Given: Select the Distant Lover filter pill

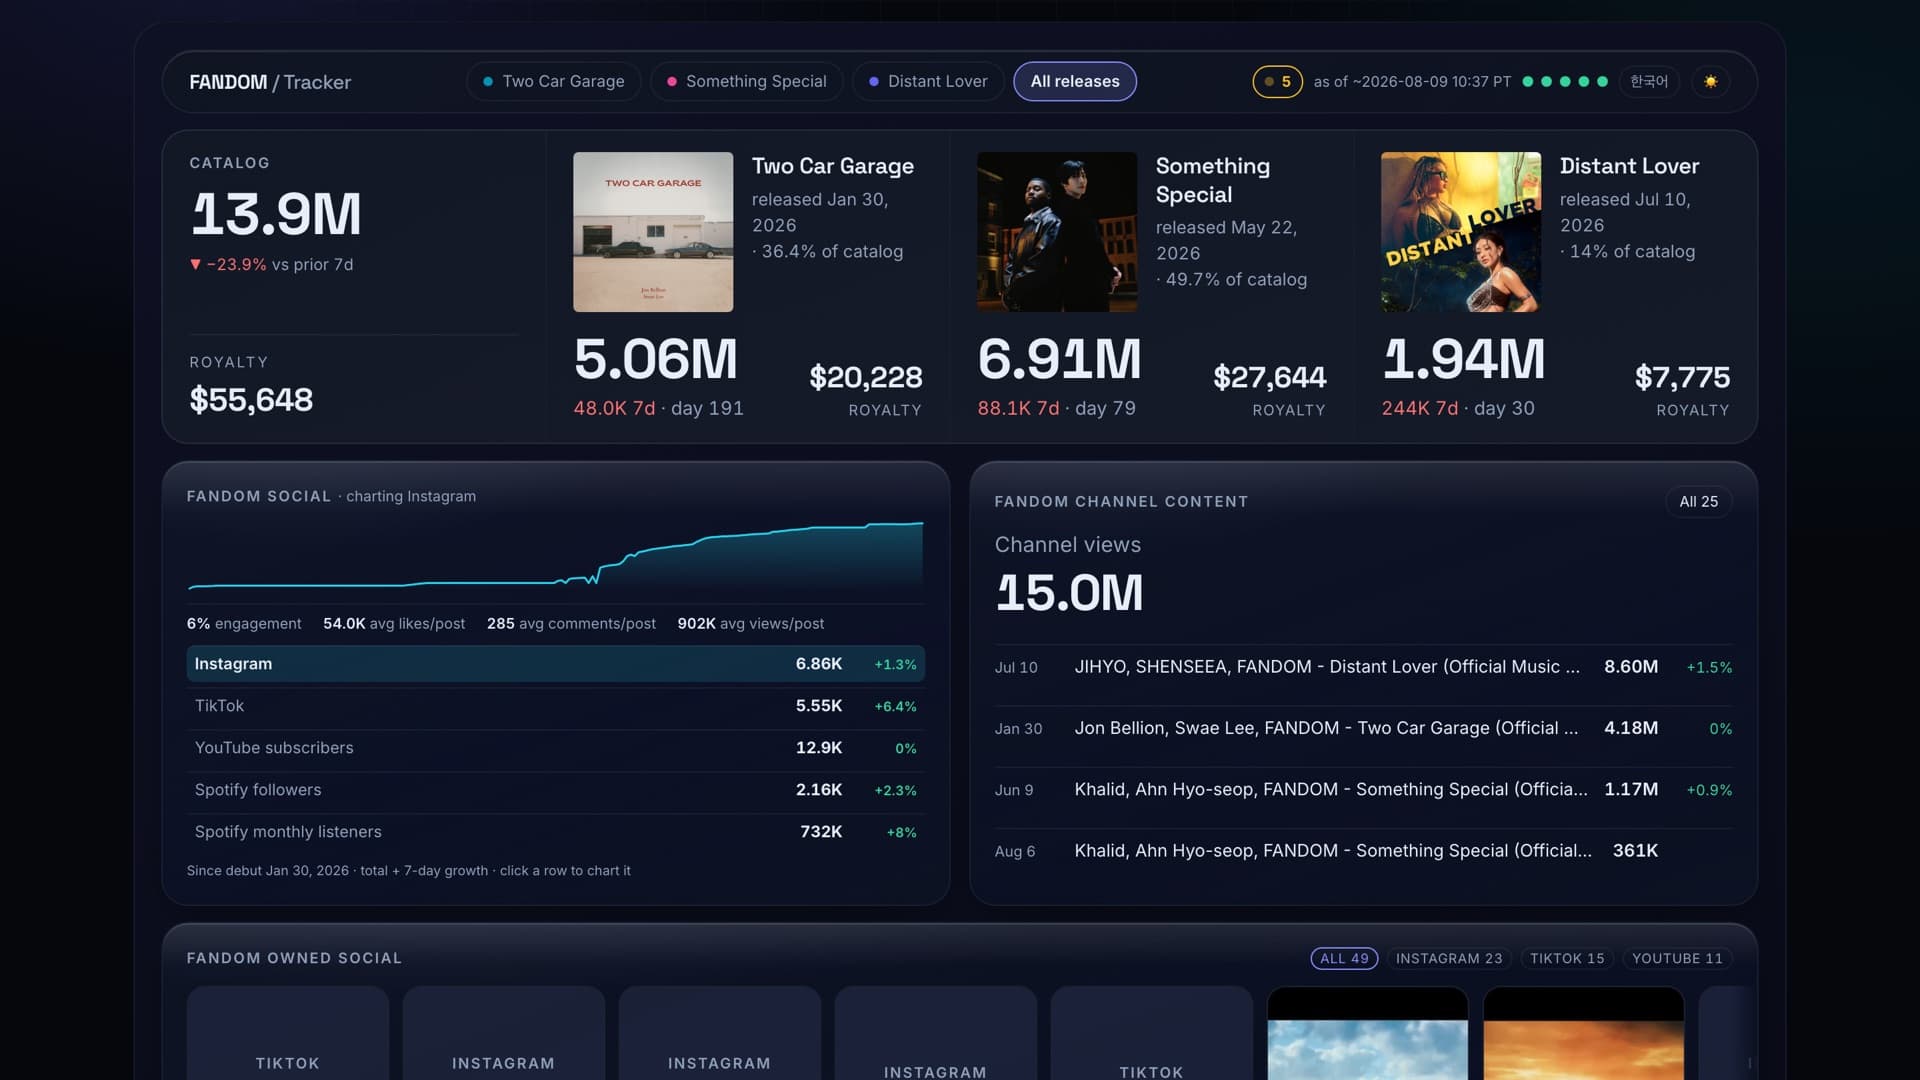Looking at the screenshot, I should pyautogui.click(x=928, y=81).
